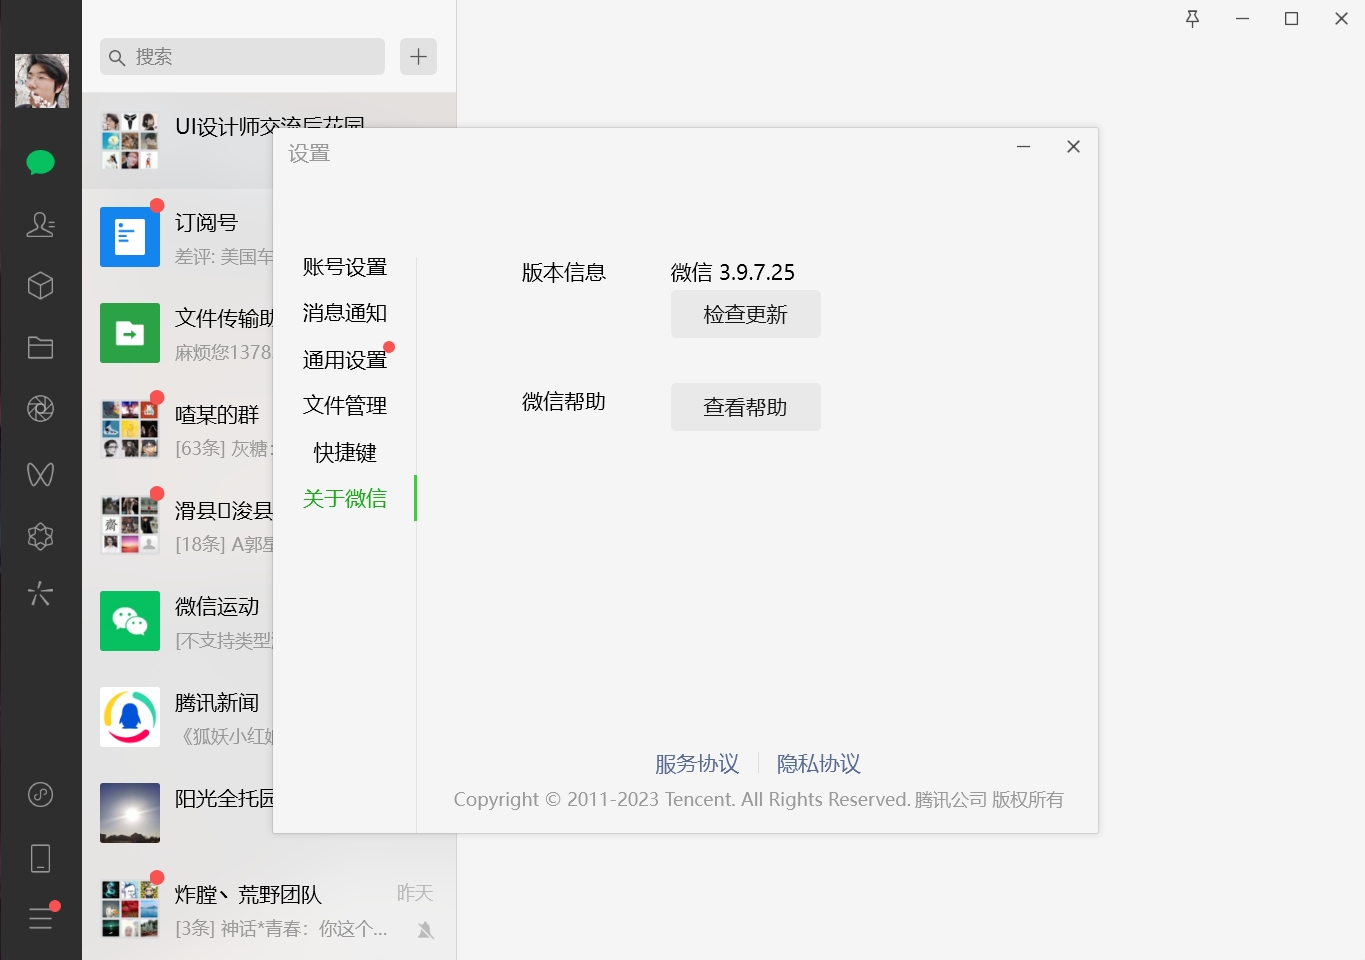1365x960 pixels.
Task: Open the 文件管理 settings section
Action: click(x=344, y=405)
